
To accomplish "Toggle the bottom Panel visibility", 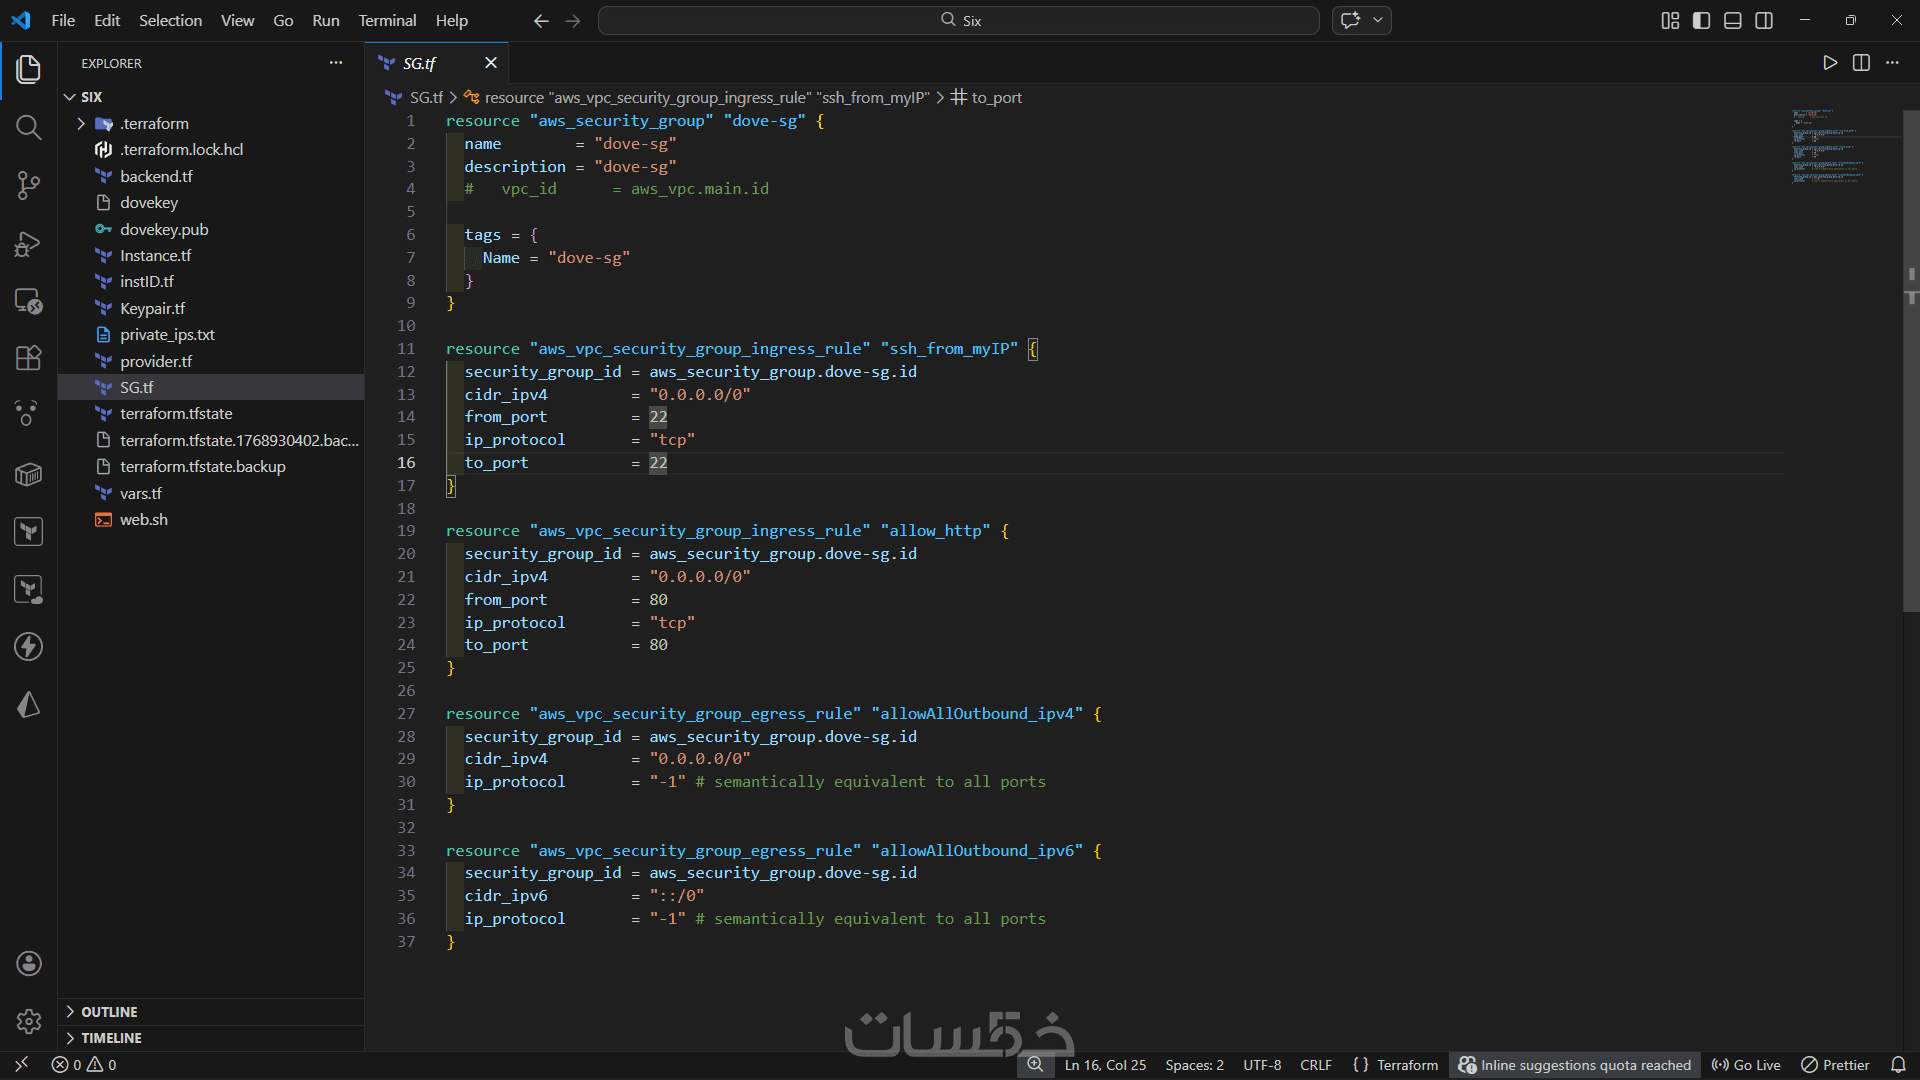I will pyautogui.click(x=1733, y=21).
